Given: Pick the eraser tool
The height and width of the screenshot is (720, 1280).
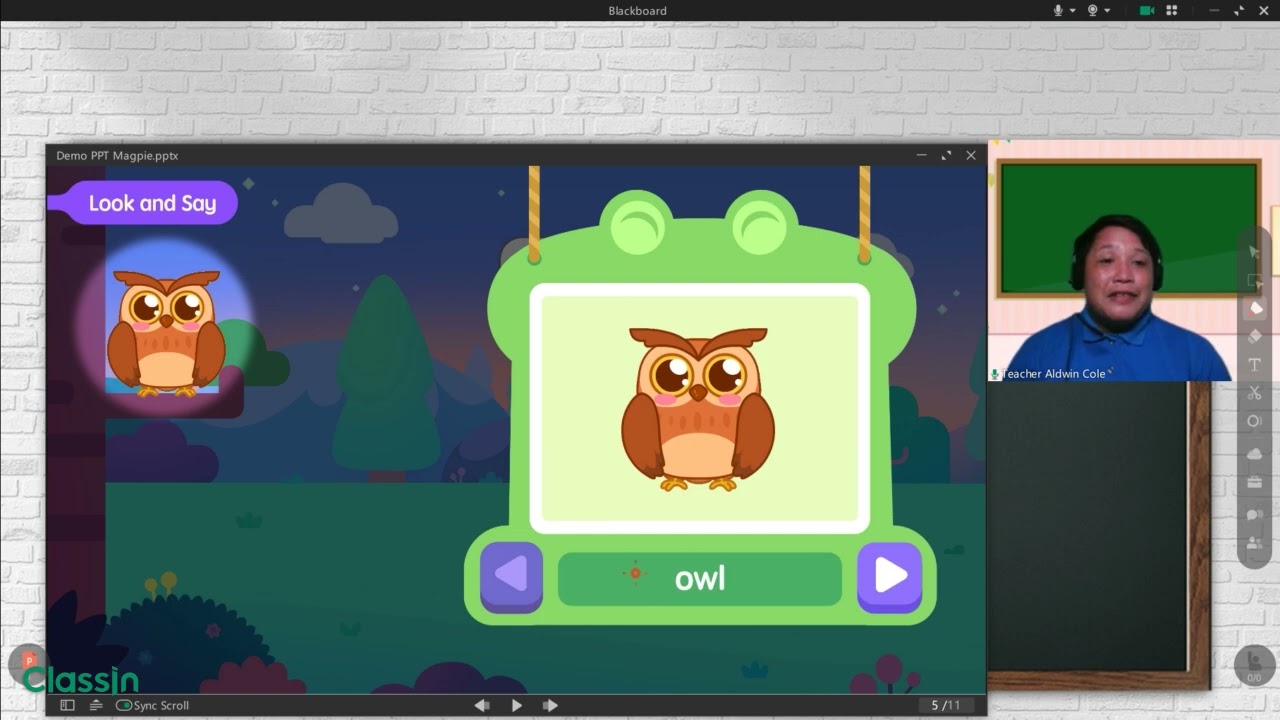Looking at the screenshot, I should coord(1254,337).
